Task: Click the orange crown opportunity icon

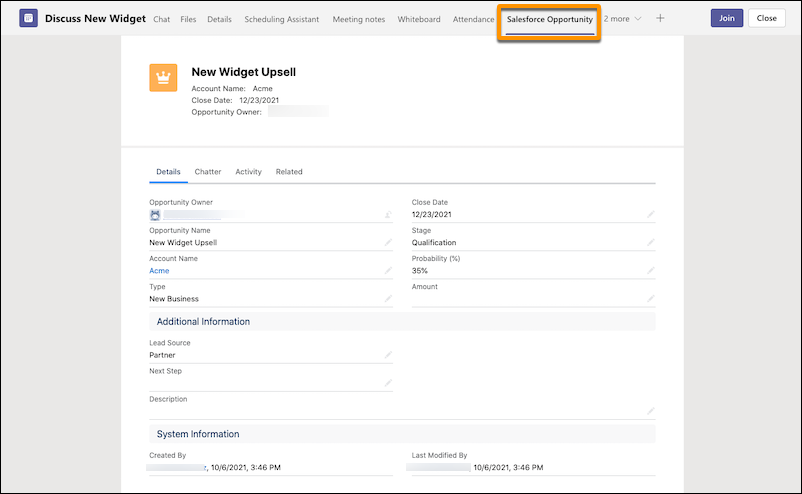Action: coord(163,78)
